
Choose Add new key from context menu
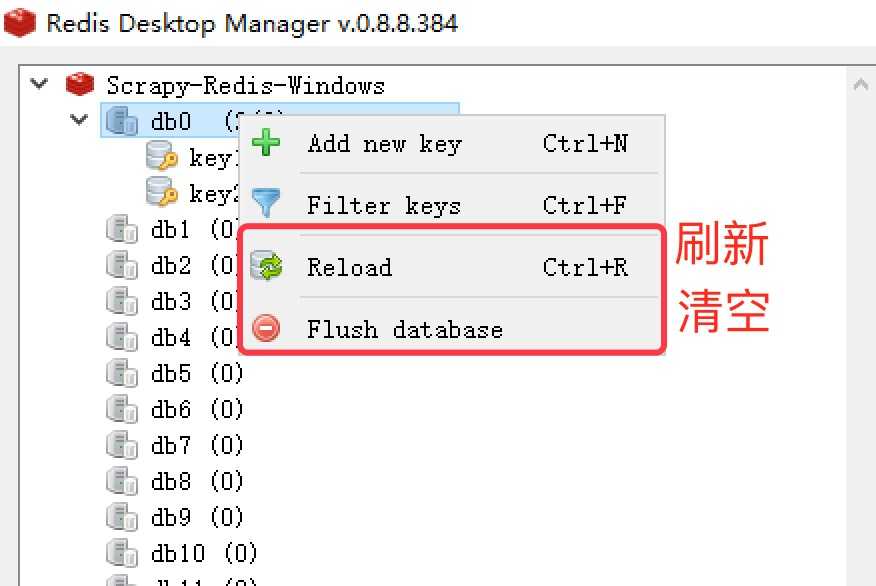coord(384,144)
